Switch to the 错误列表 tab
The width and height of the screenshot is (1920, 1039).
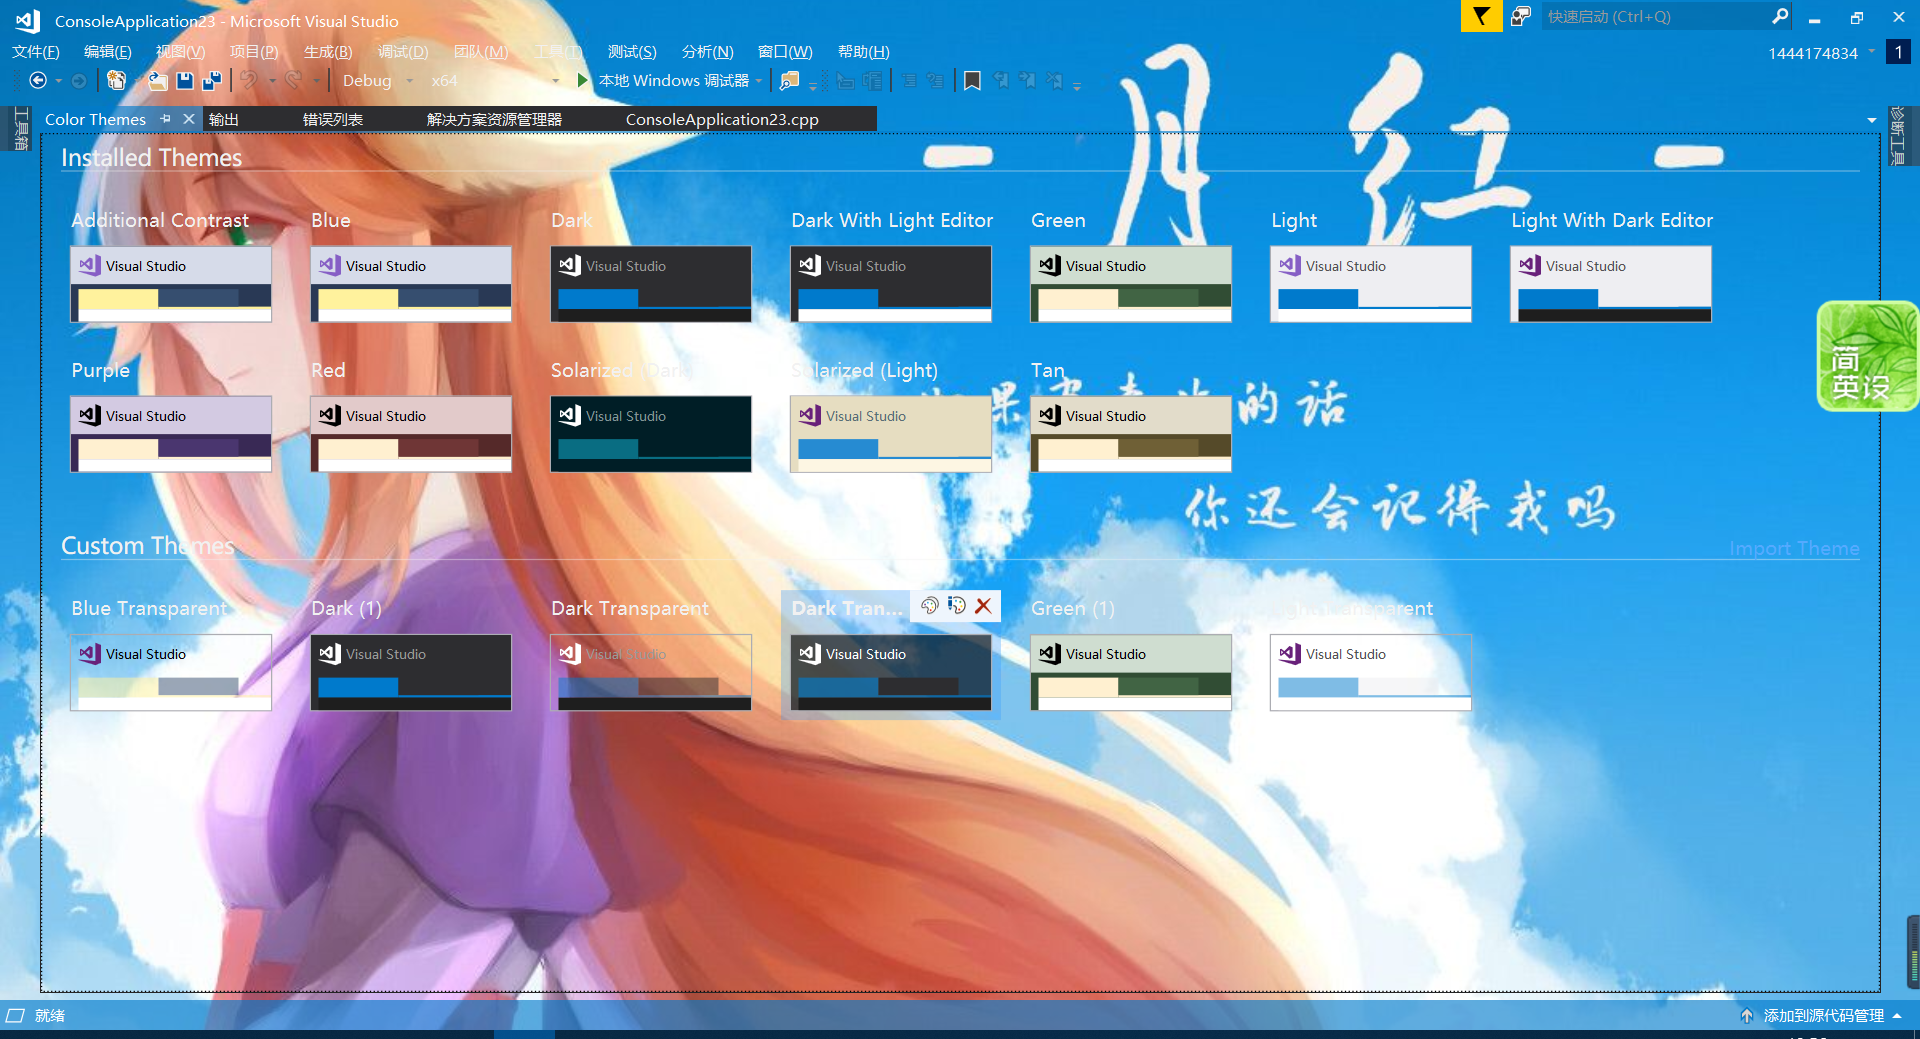tap(333, 118)
